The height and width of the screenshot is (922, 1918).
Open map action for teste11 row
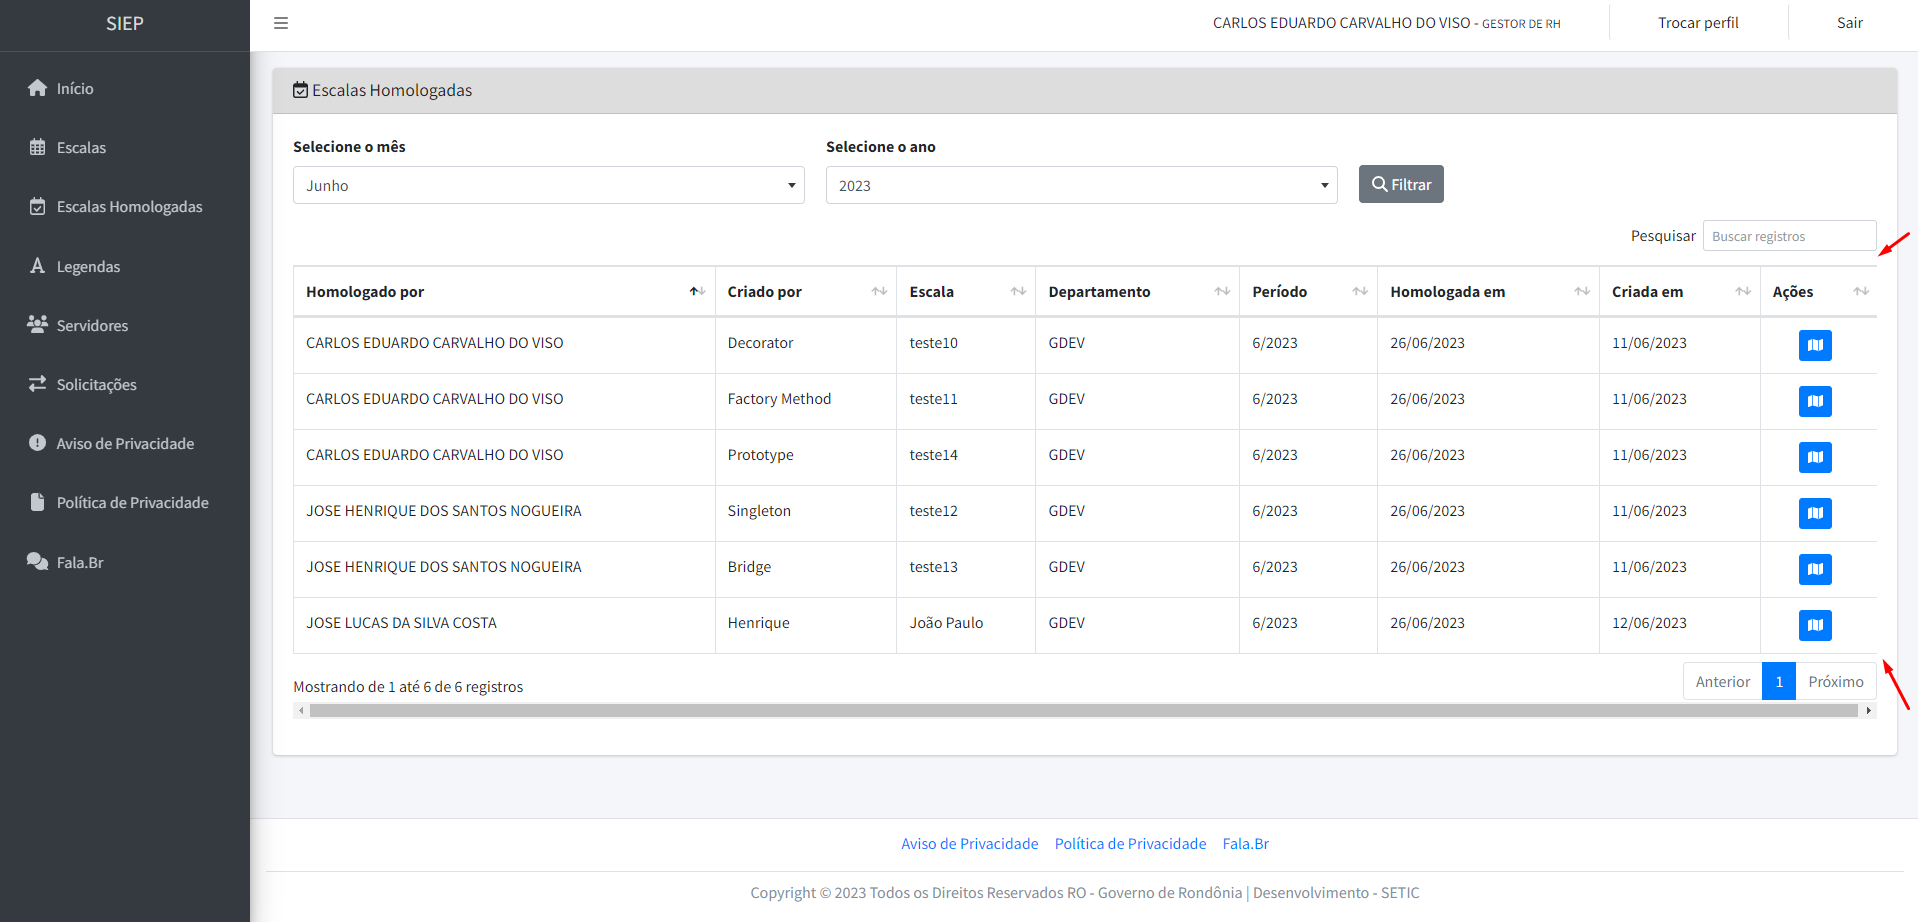(1815, 401)
